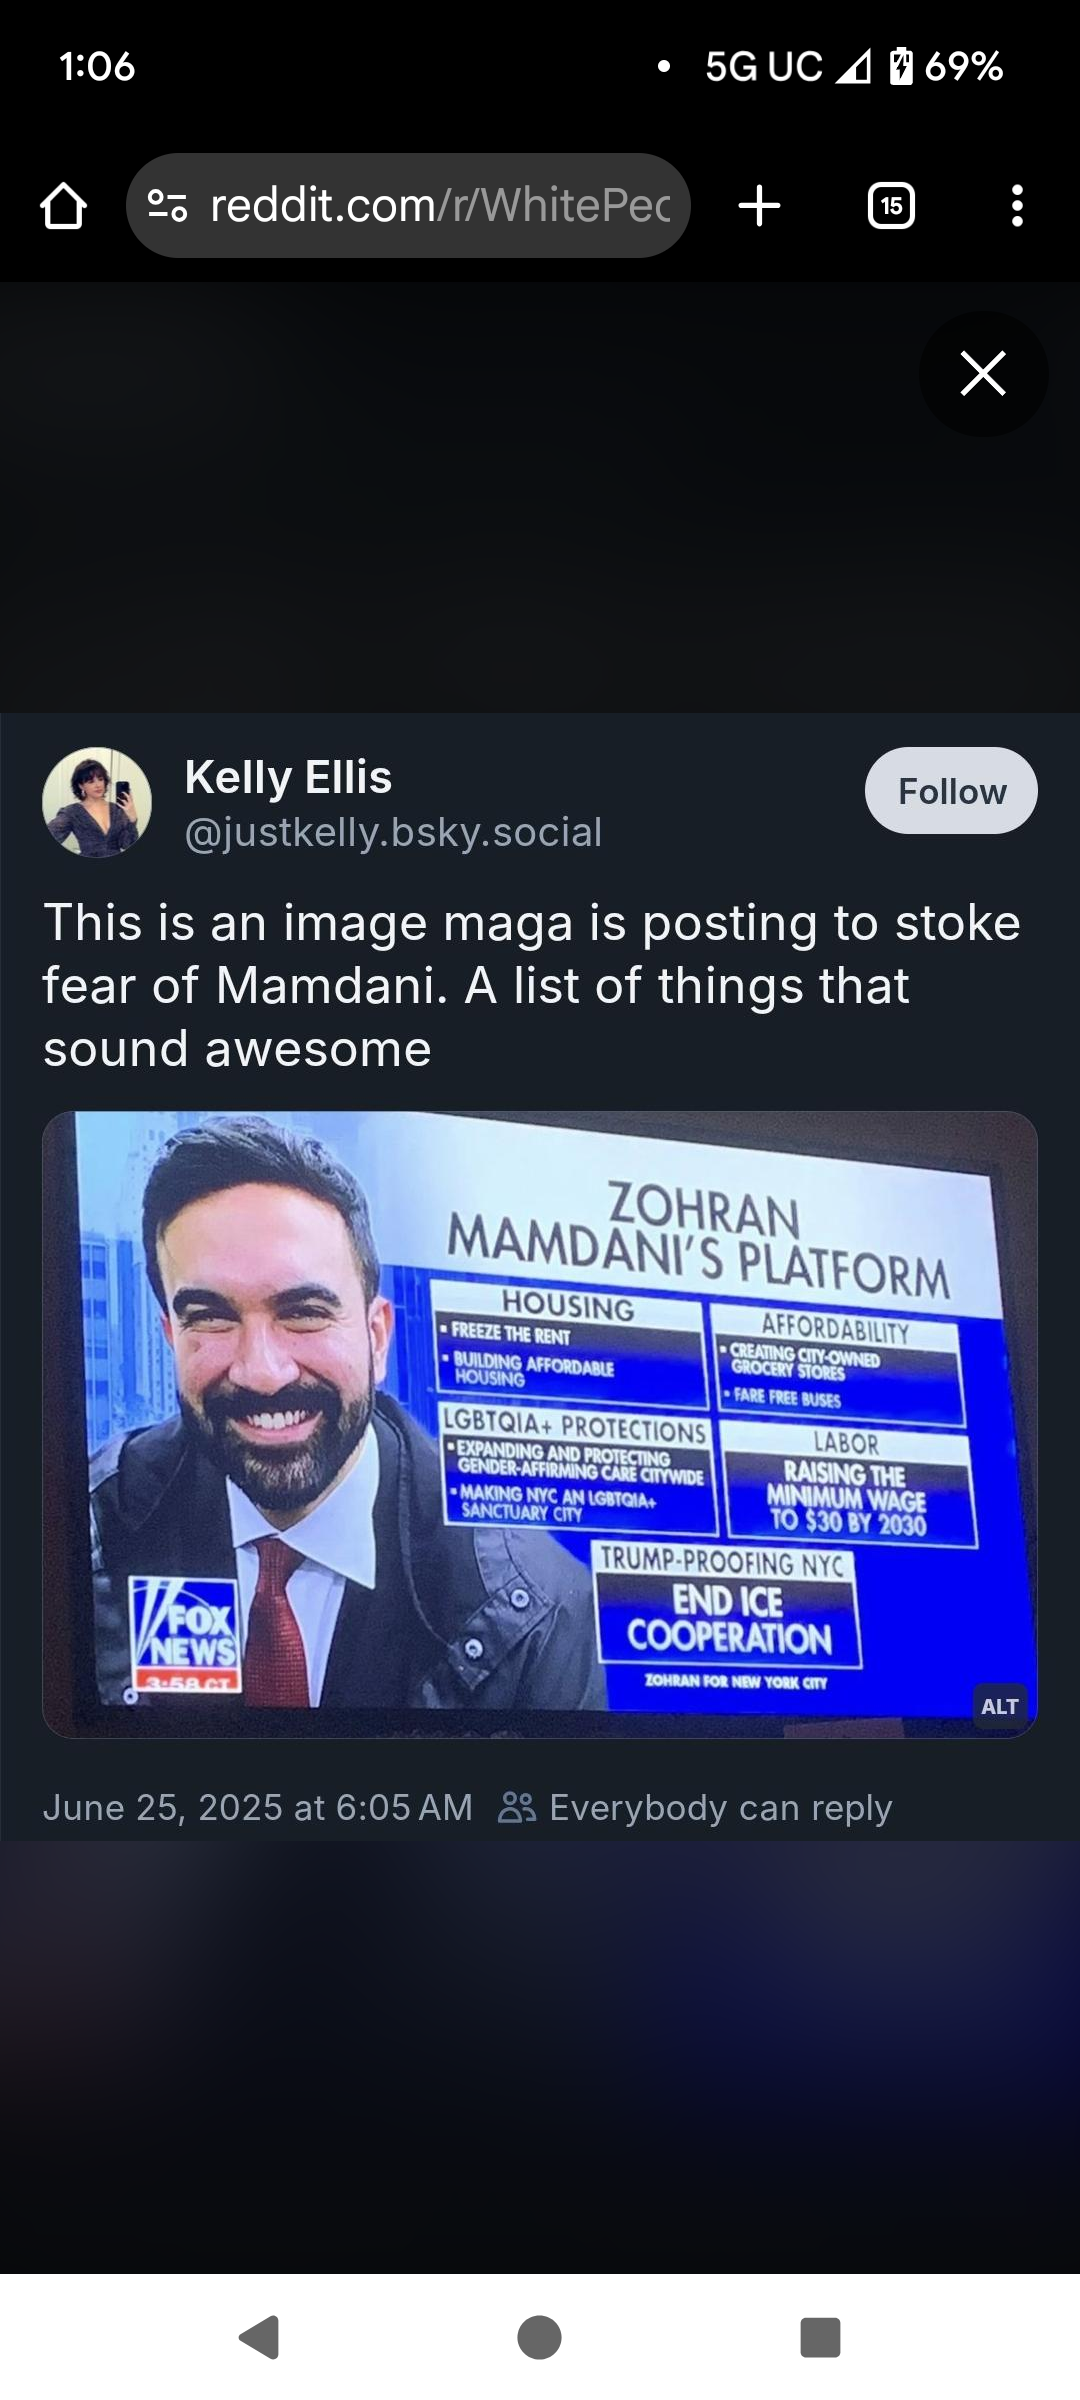1080x2400 pixels.
Task: Tap the Kelly Ellis display name
Action: click(x=288, y=777)
